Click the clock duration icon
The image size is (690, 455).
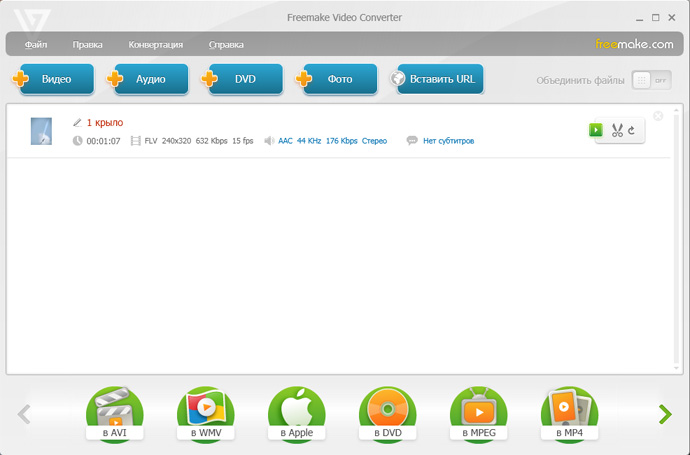(77, 141)
